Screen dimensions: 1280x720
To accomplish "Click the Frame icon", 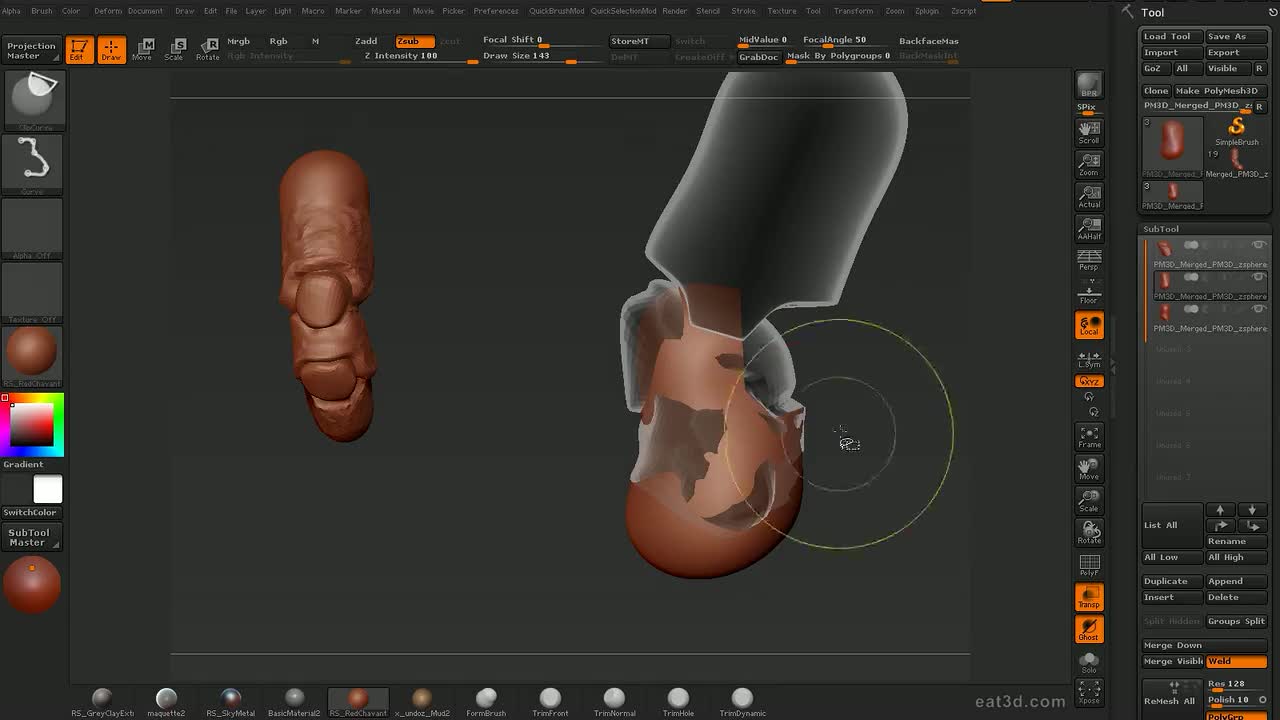I will [1089, 436].
